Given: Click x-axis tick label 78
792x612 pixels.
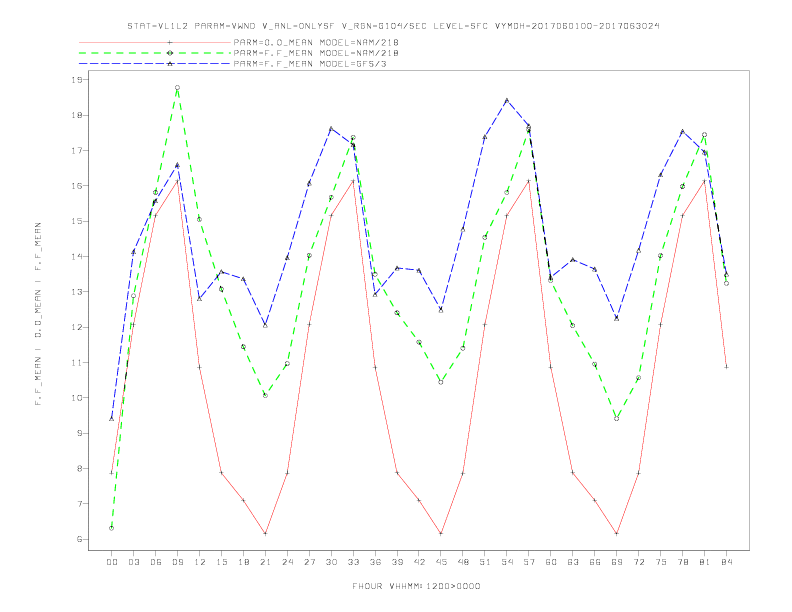Looking at the screenshot, I should click(x=683, y=562).
